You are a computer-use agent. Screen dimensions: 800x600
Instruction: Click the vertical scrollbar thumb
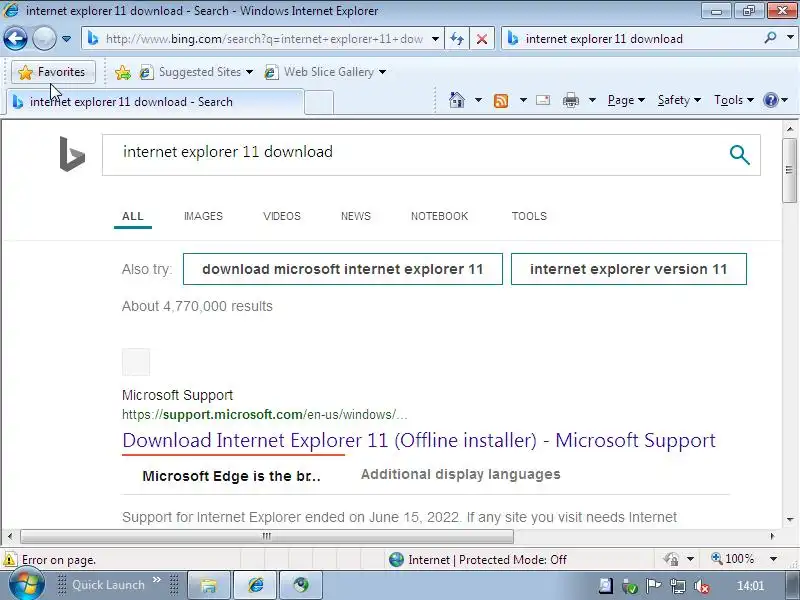point(789,170)
